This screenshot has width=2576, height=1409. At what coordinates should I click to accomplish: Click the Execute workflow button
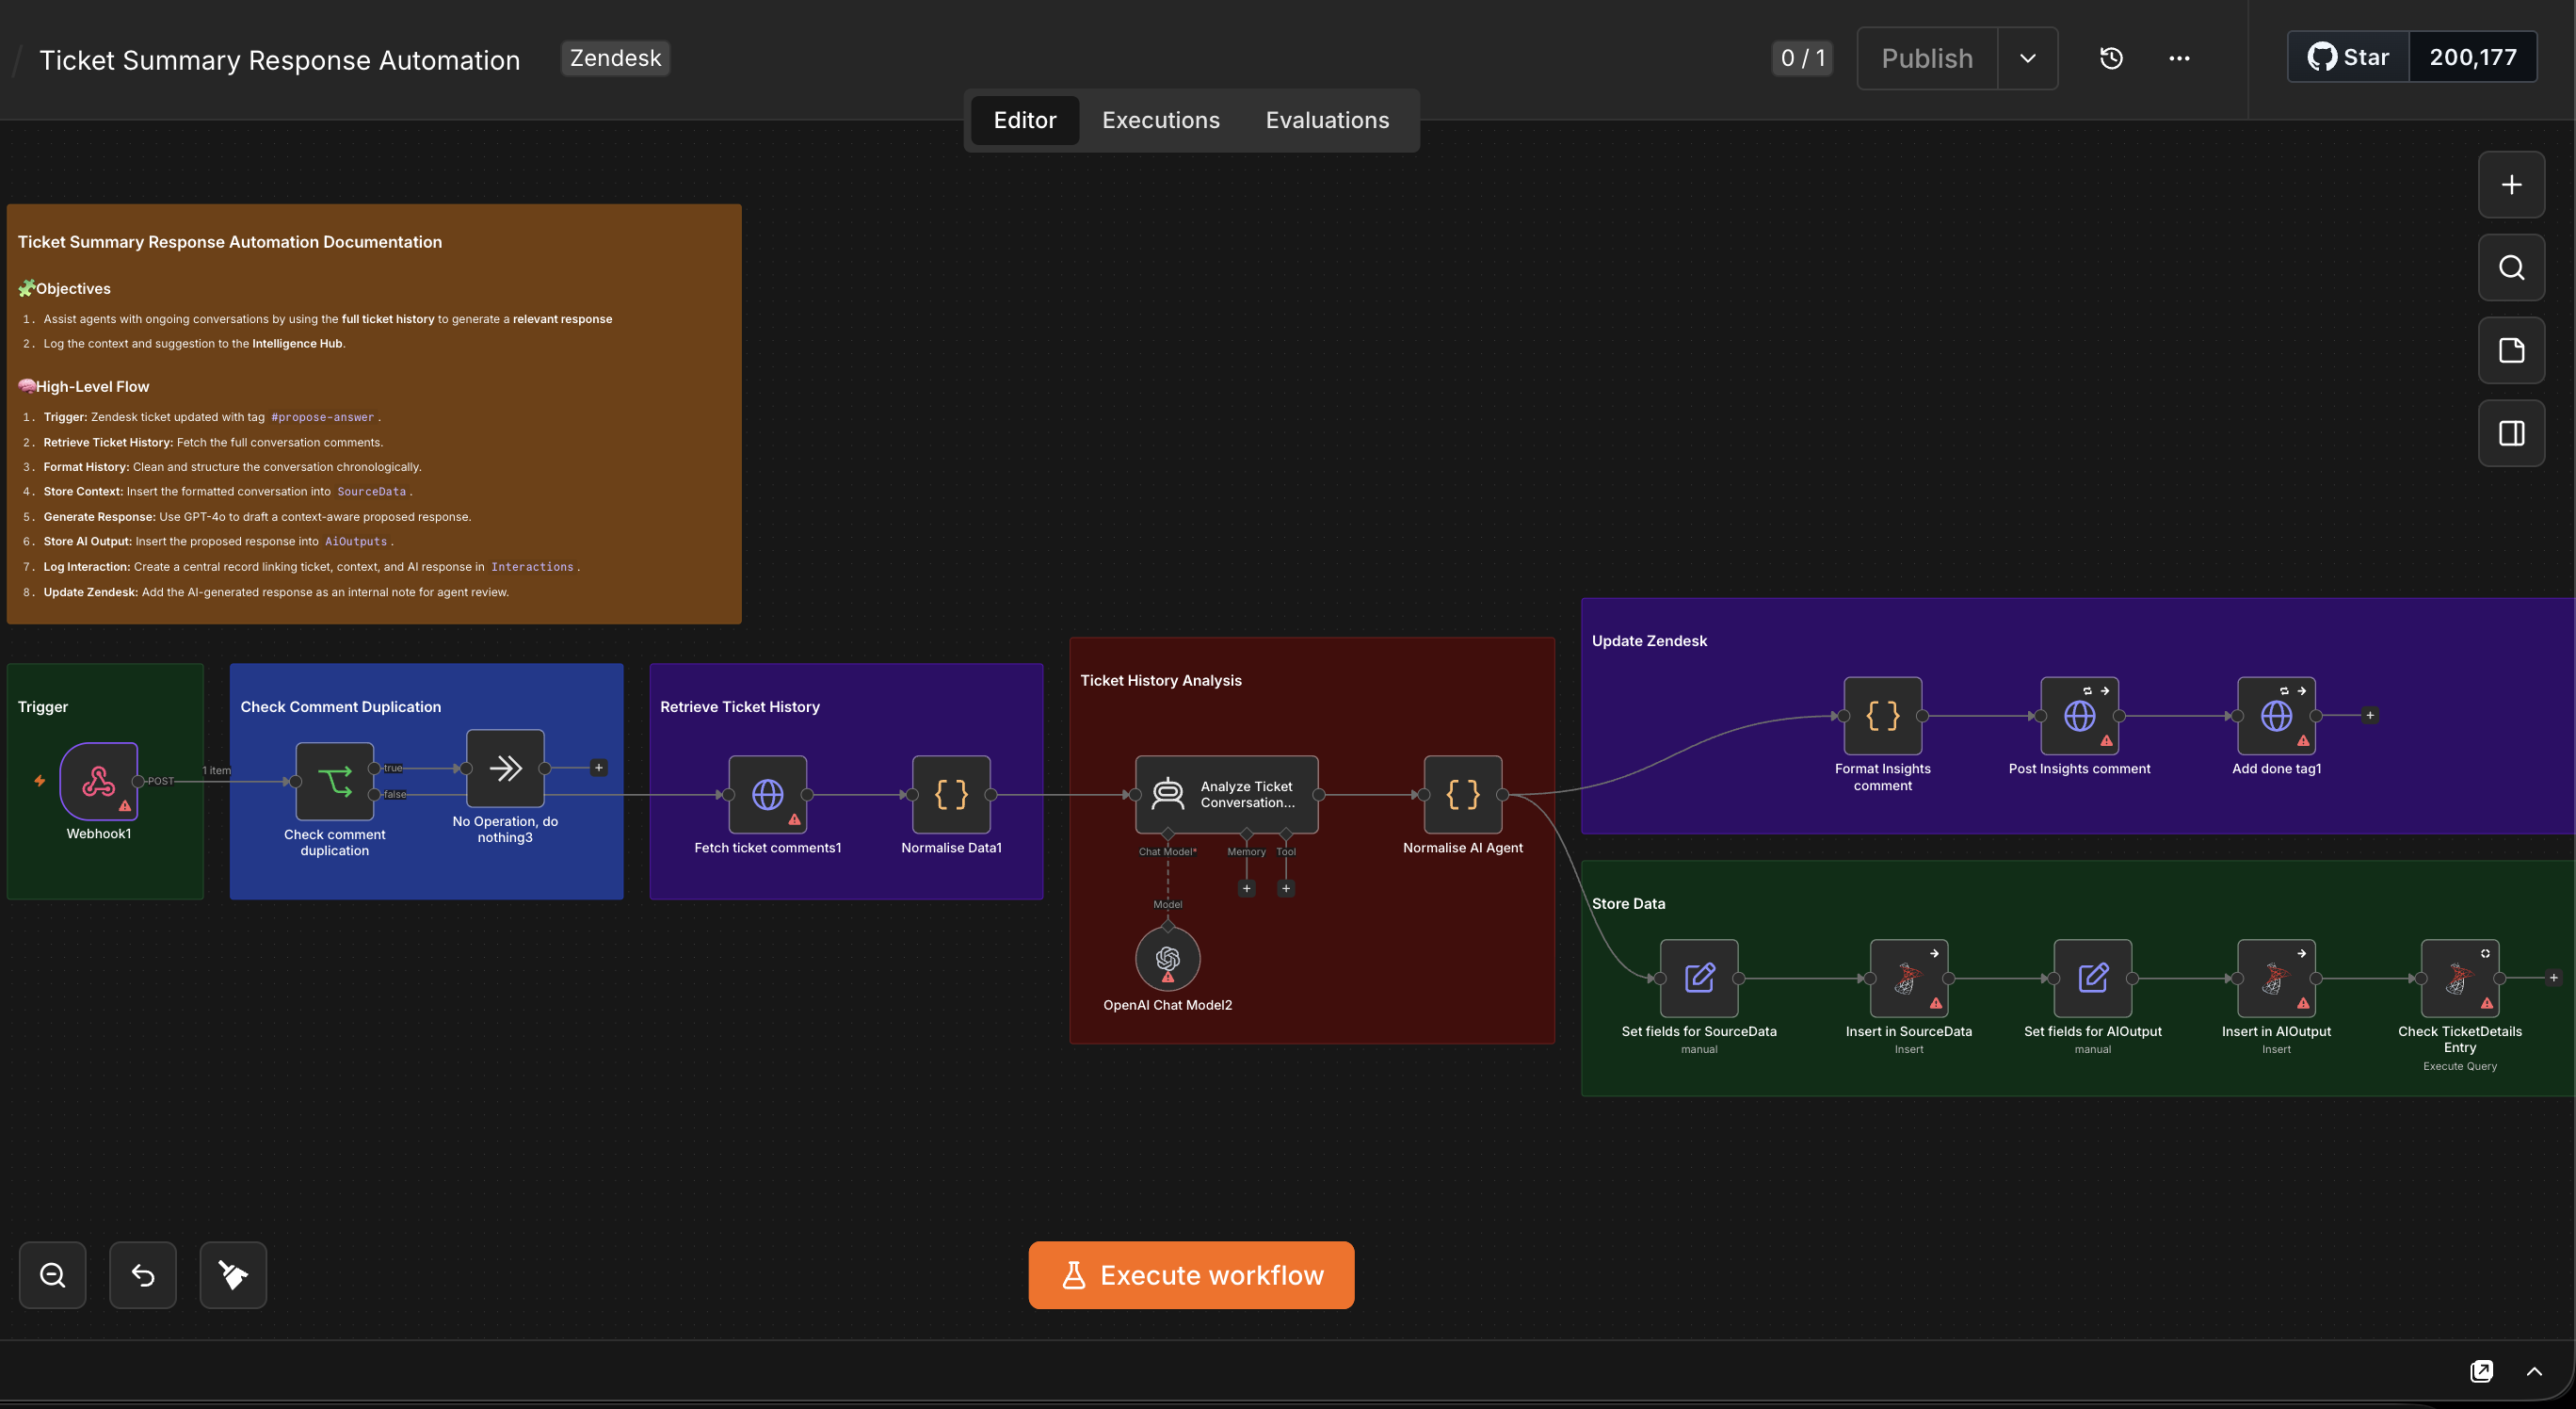click(x=1191, y=1275)
